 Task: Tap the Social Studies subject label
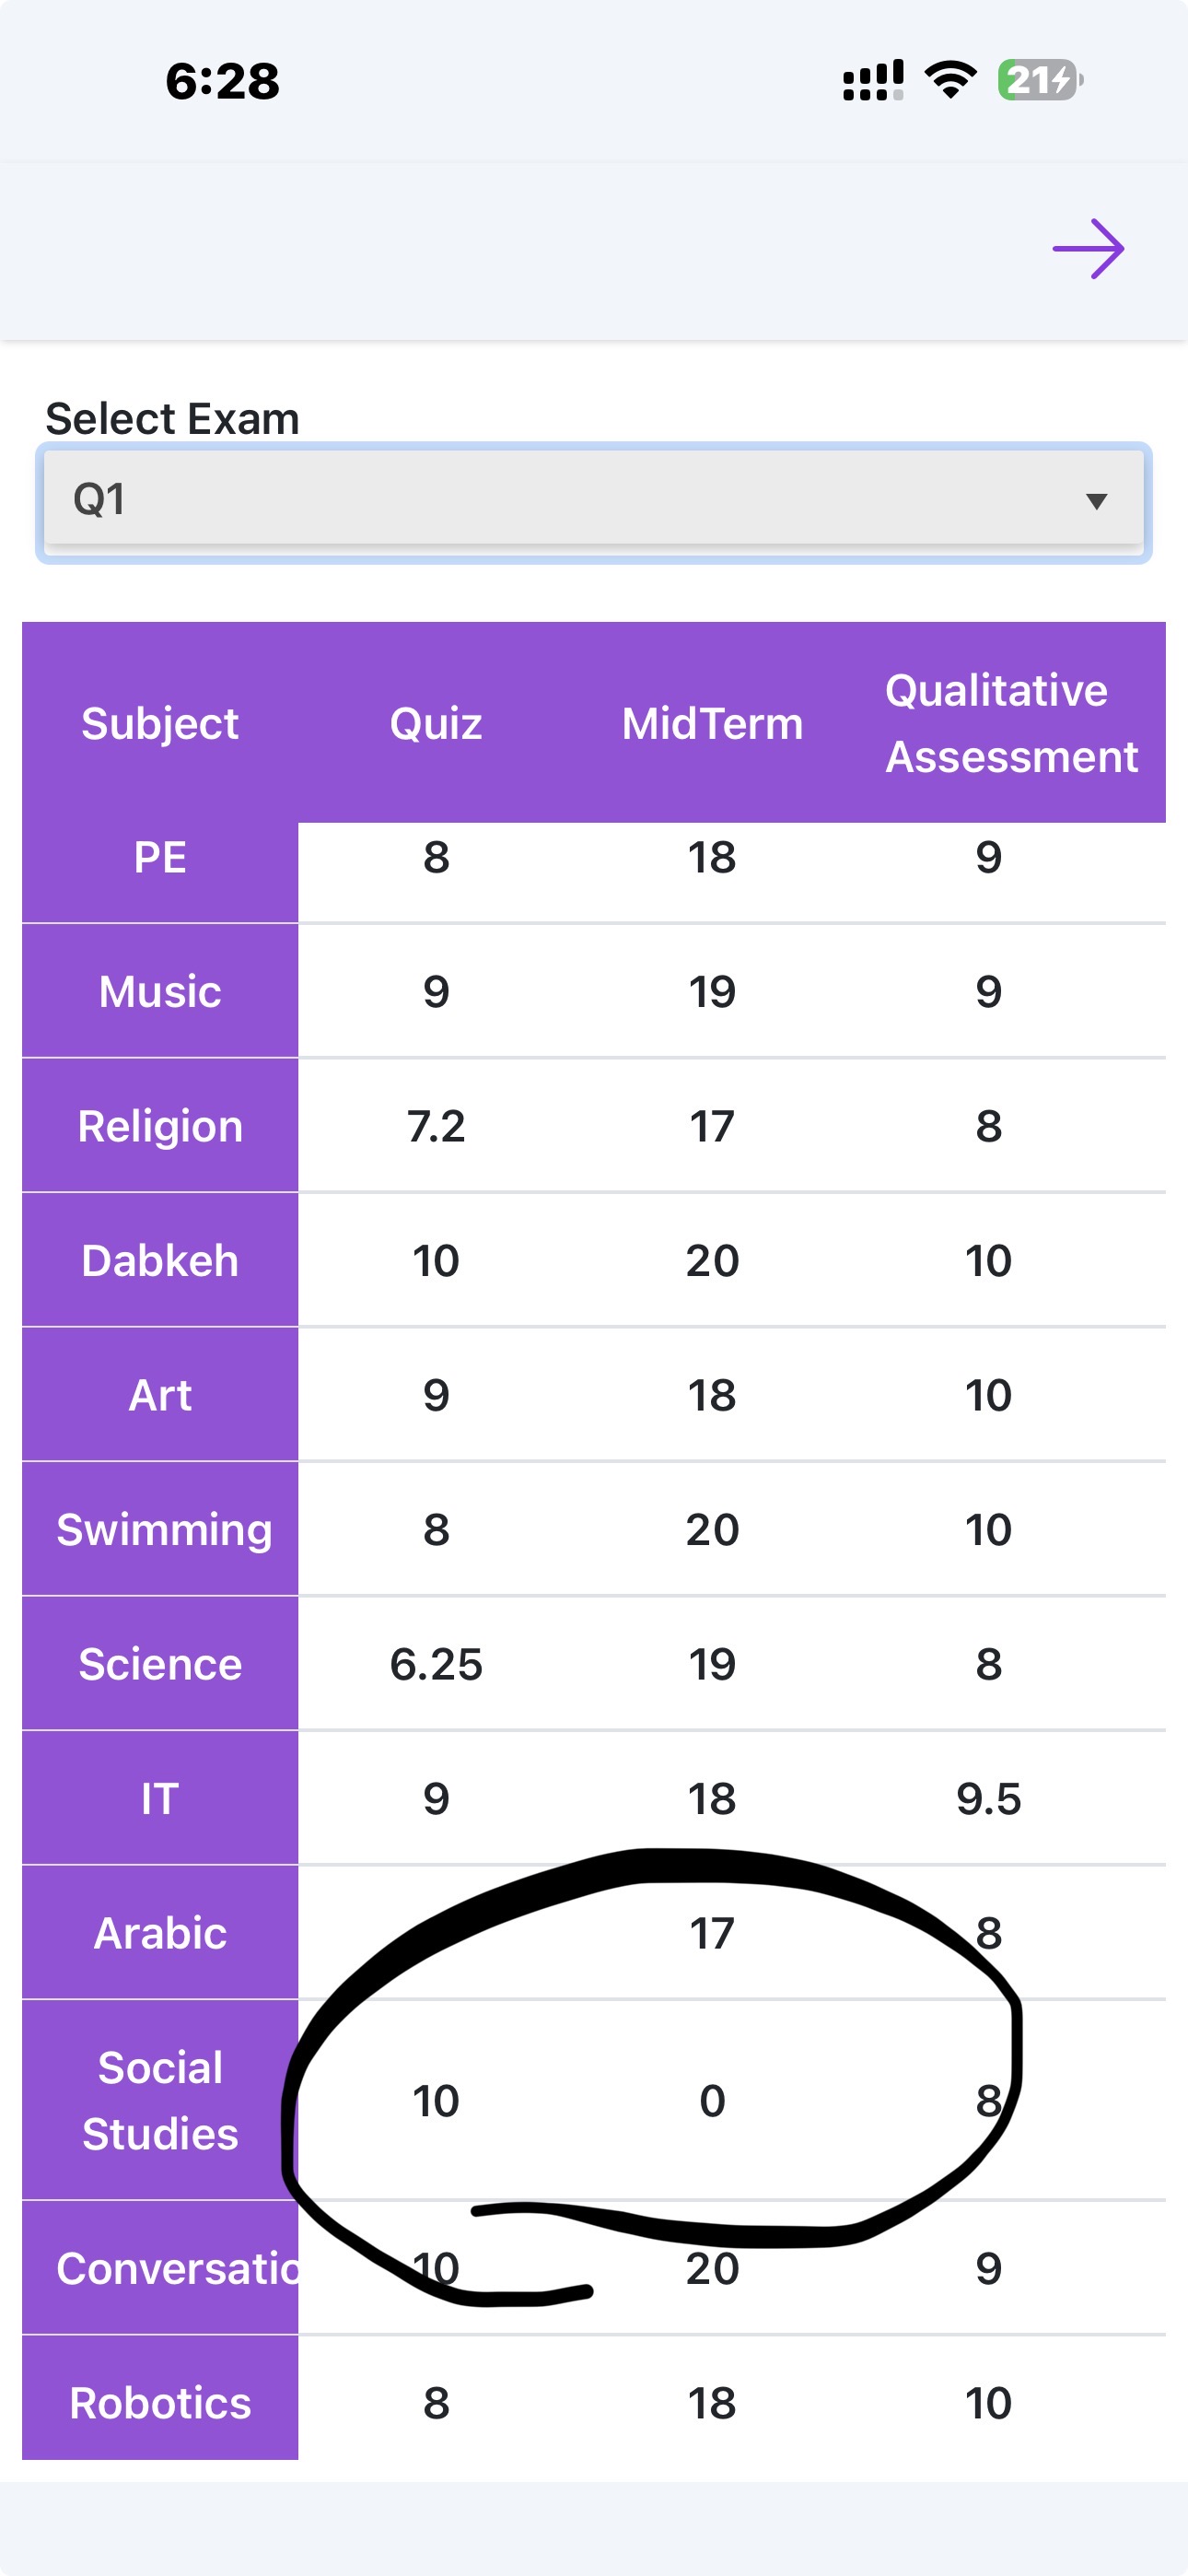coord(160,2100)
